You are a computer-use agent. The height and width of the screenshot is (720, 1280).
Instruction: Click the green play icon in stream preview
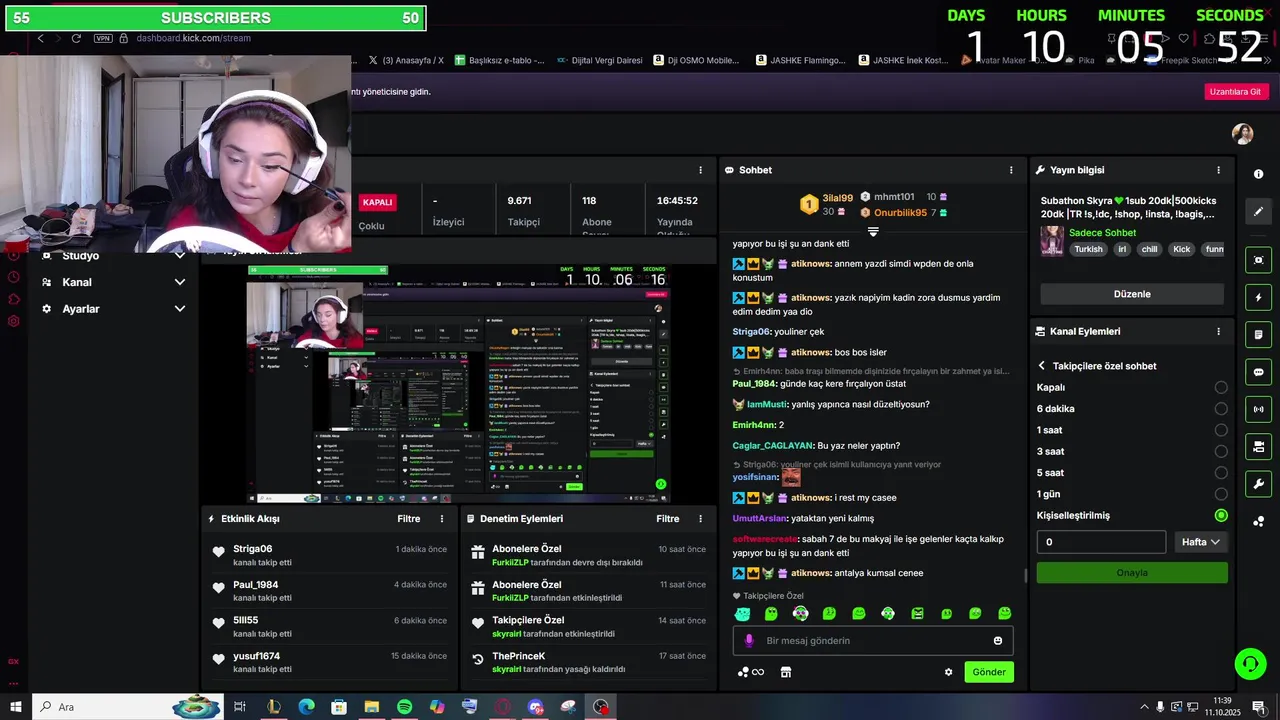(661, 484)
